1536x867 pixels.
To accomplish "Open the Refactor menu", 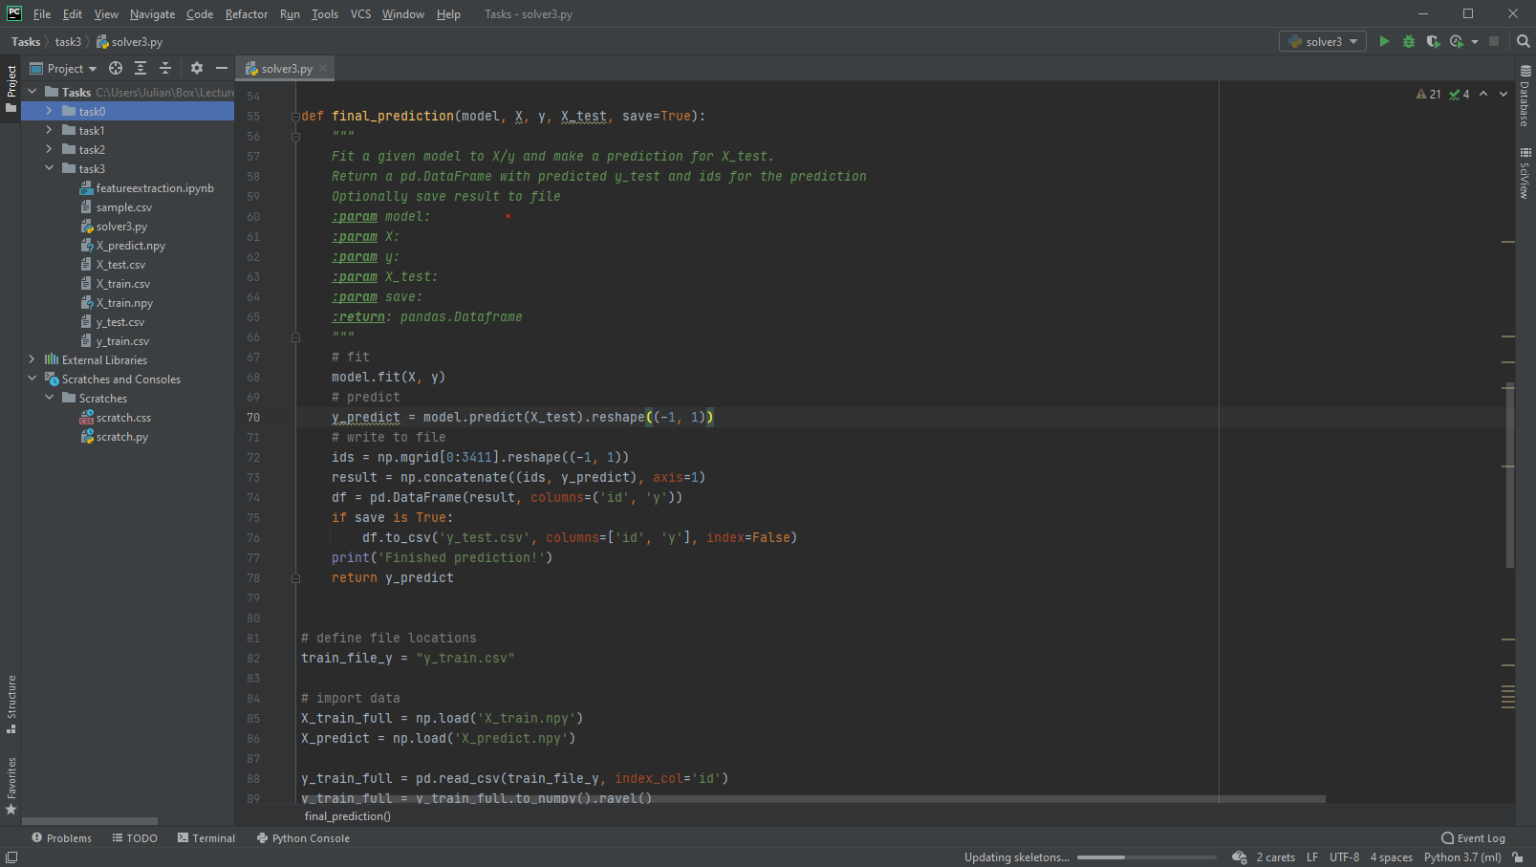I will click(246, 14).
